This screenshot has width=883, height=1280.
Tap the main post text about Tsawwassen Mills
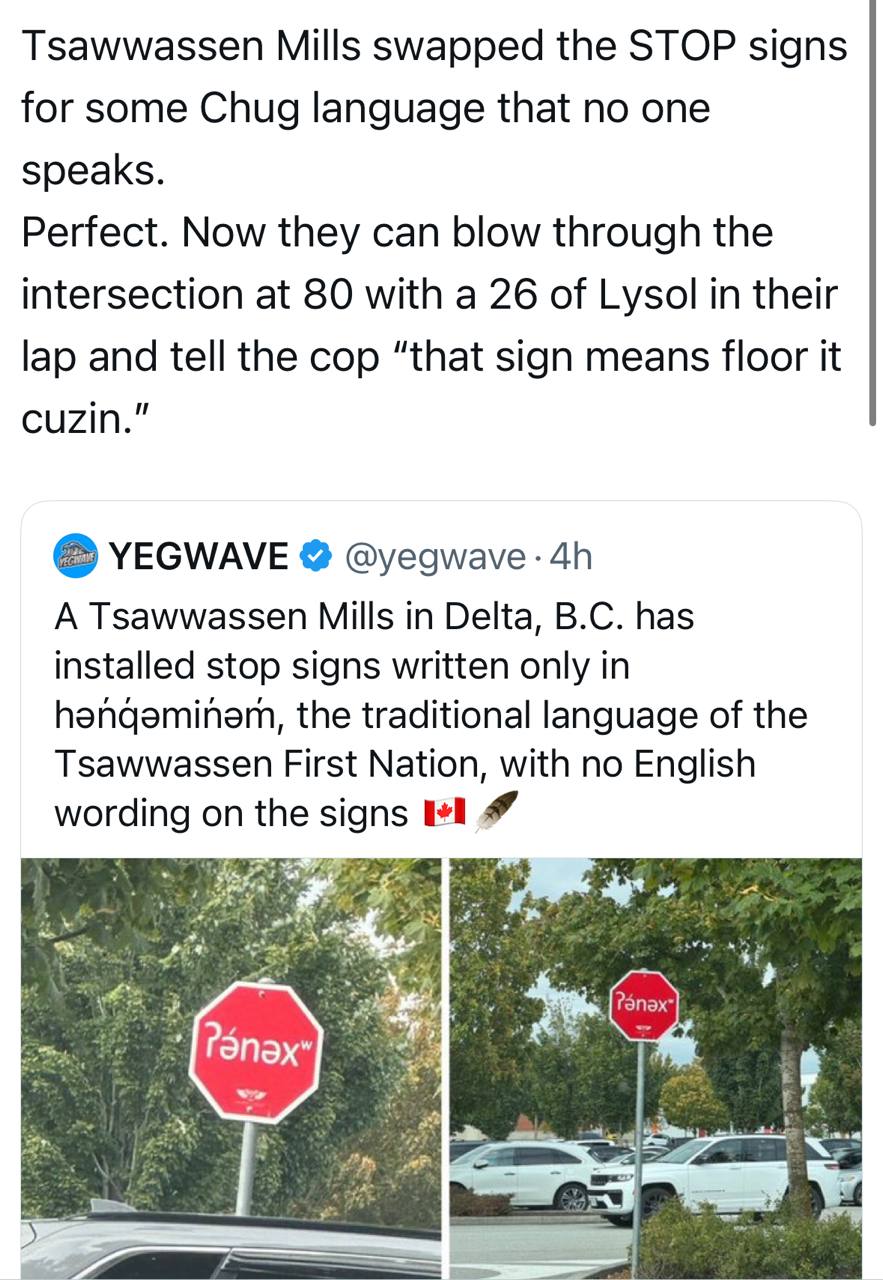click(x=434, y=231)
